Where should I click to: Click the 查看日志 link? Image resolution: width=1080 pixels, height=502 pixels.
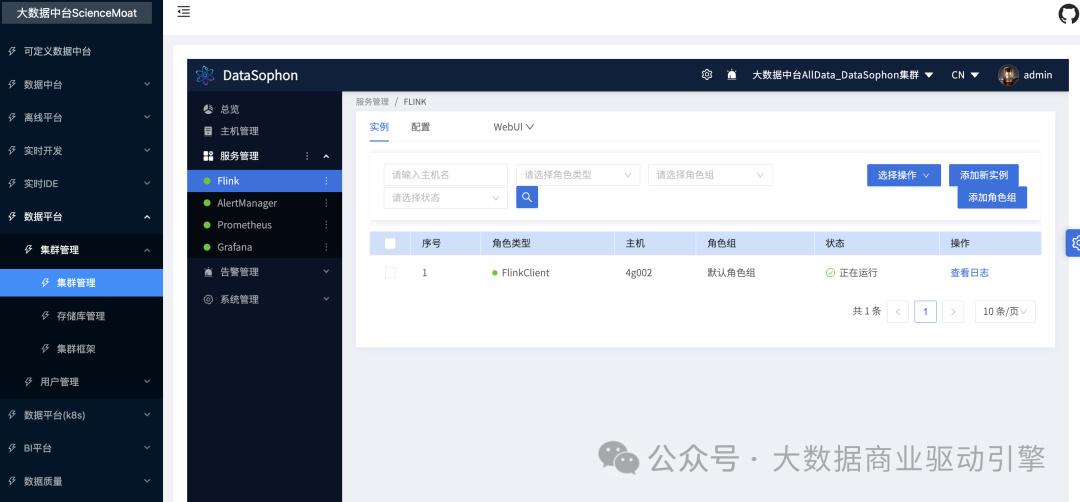pos(969,273)
